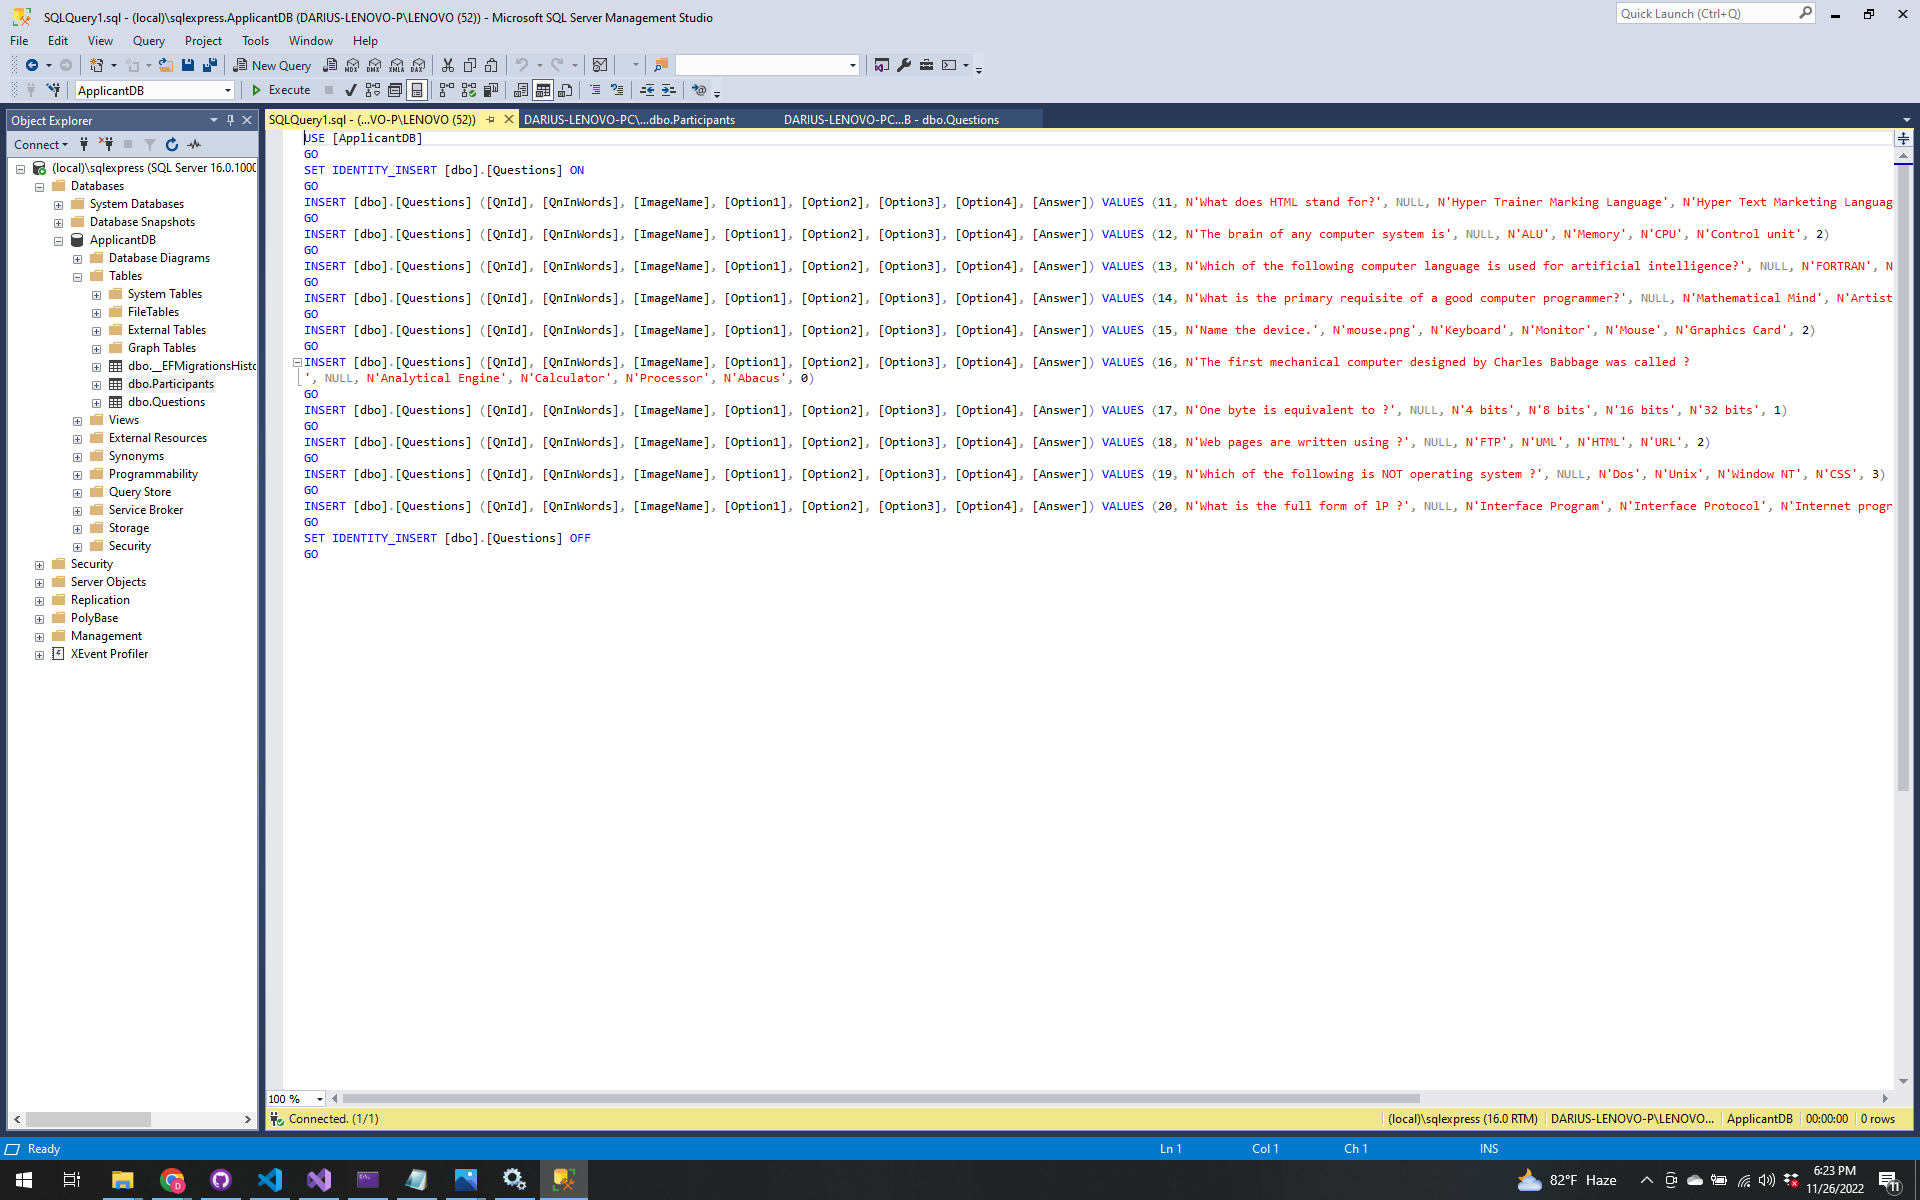
Task: Click the Save floppy disk icon
Action: pos(188,65)
